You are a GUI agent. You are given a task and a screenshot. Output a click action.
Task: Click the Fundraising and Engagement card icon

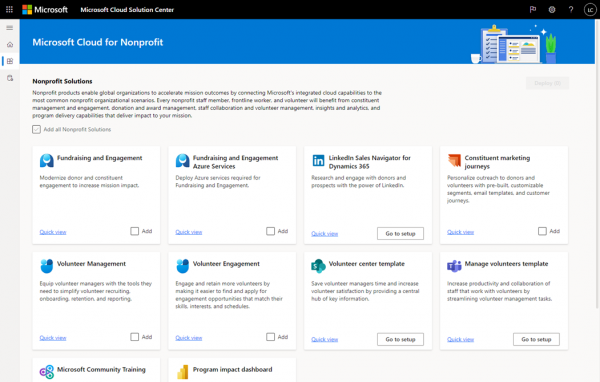47,160
